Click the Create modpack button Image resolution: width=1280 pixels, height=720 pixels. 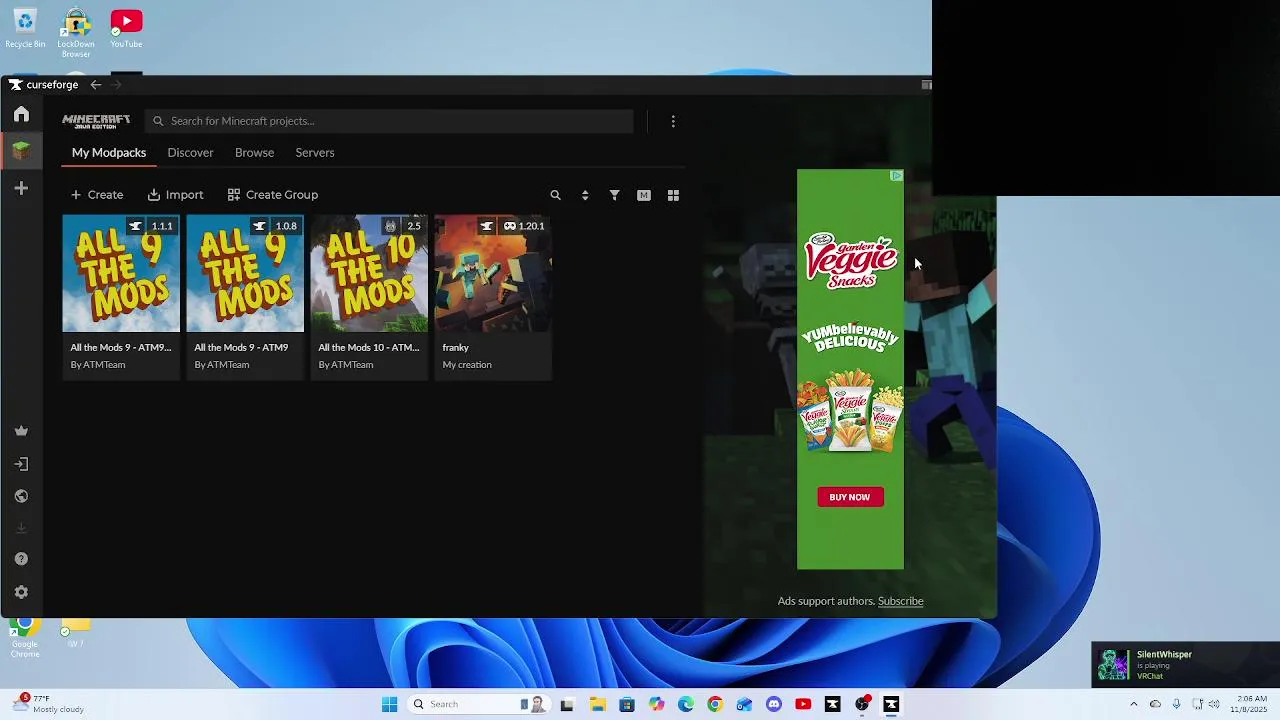pyautogui.click(x=97, y=195)
